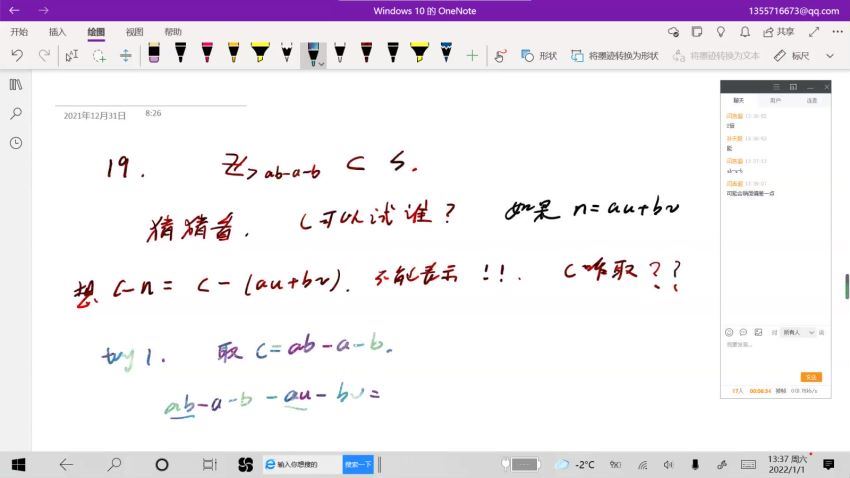Switch to the 插入 (Insert) tab
The height and width of the screenshot is (478, 850).
tap(57, 31)
